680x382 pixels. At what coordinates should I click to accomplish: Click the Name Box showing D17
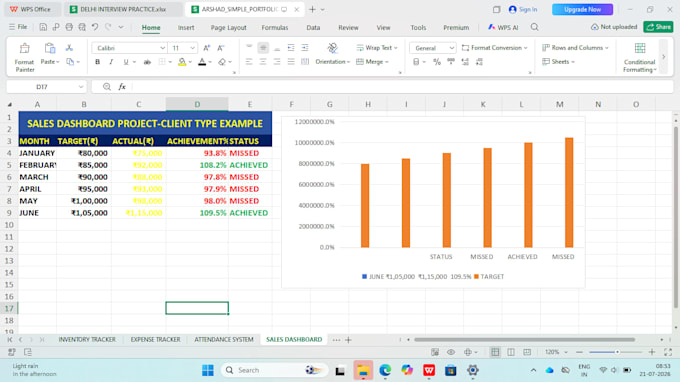click(x=46, y=87)
